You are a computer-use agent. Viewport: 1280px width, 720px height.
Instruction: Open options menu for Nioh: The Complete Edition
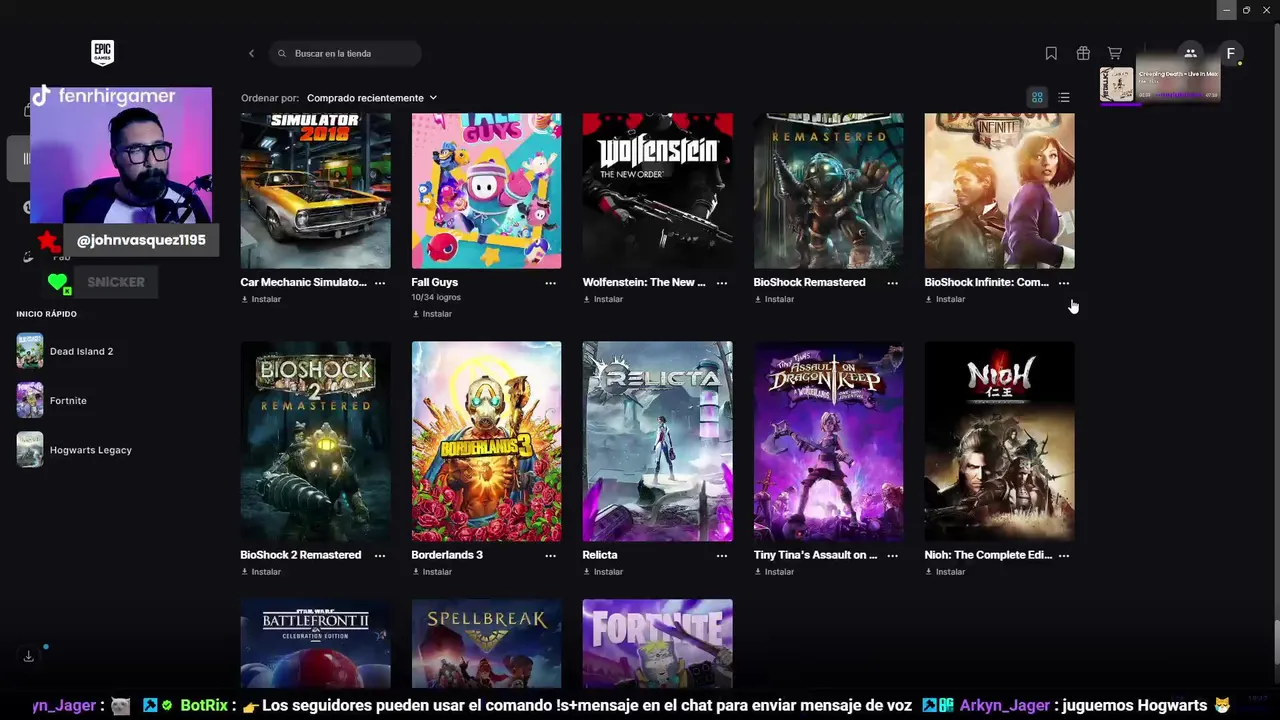[x=1063, y=555]
